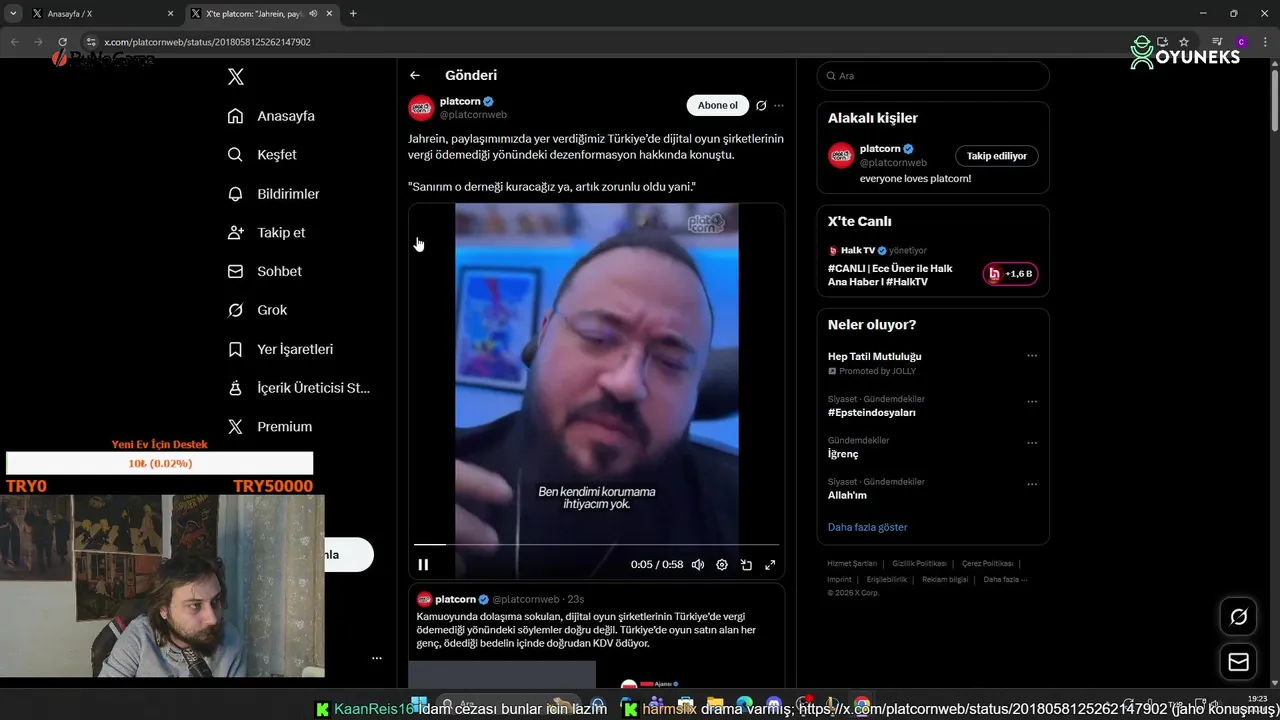Pause the playing video
Viewport: 1280px width, 720px height.
423,565
